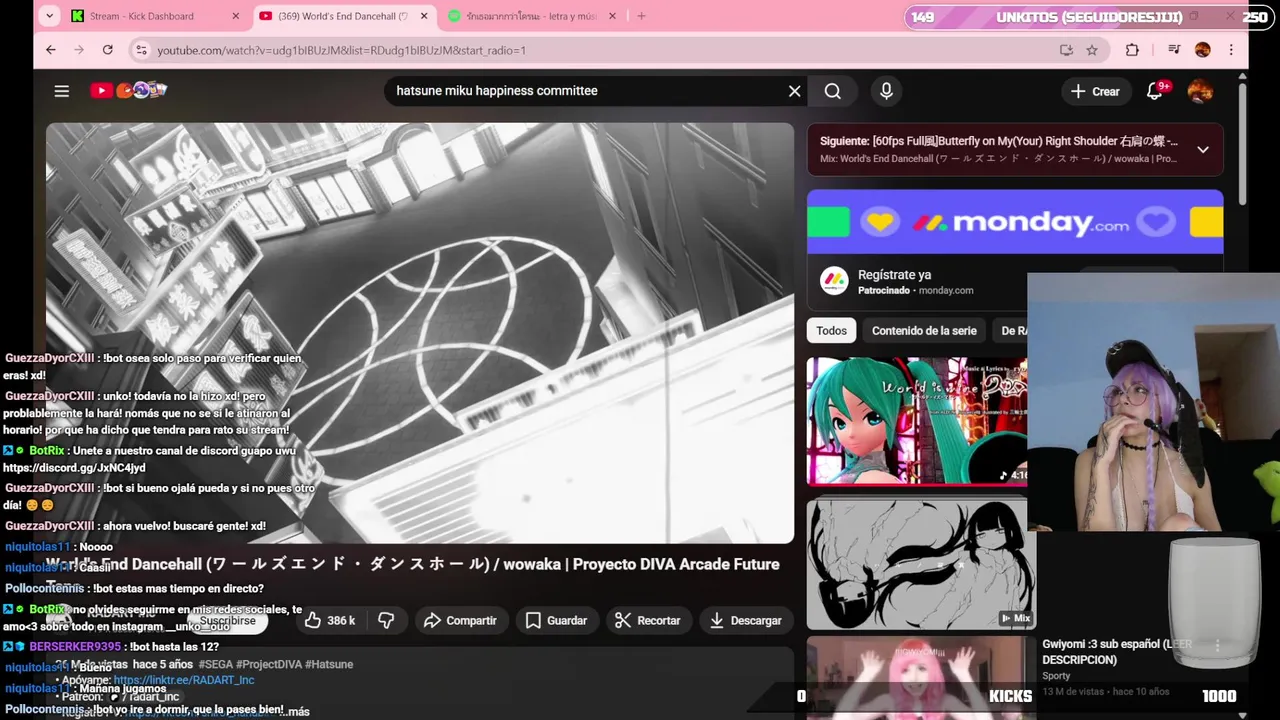
Task: Click the install app icon in address bar
Action: [1066, 50]
